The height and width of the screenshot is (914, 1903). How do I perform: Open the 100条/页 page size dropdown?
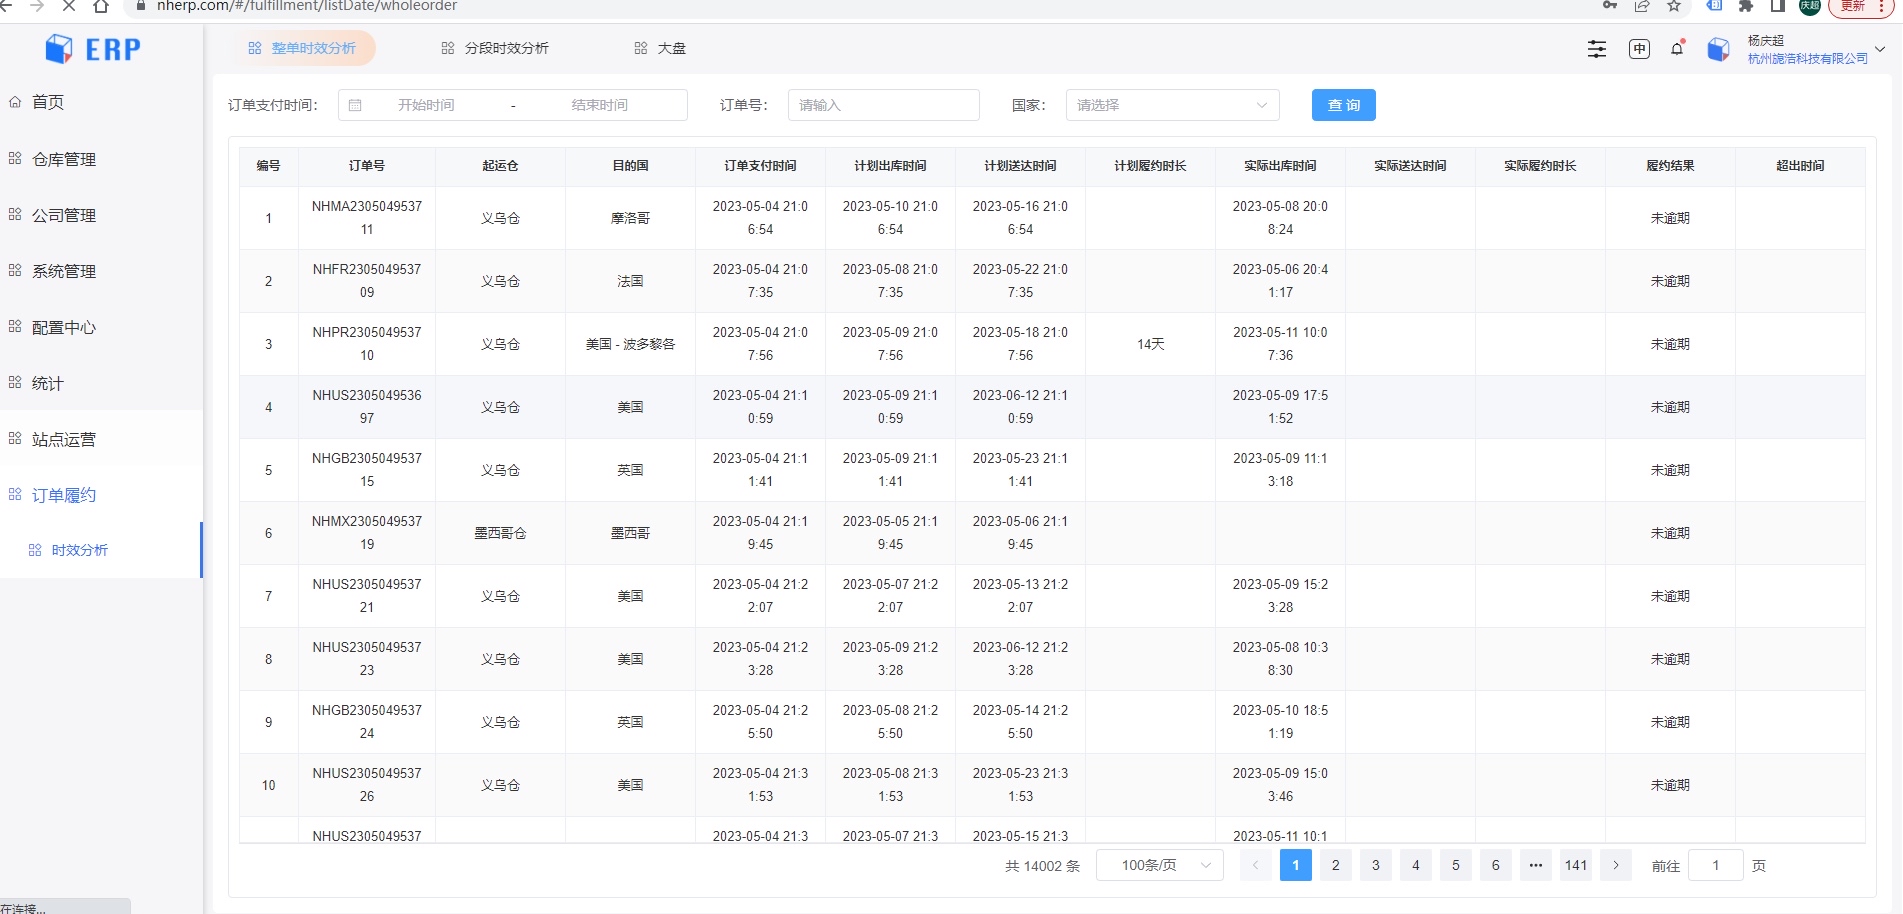(1160, 865)
